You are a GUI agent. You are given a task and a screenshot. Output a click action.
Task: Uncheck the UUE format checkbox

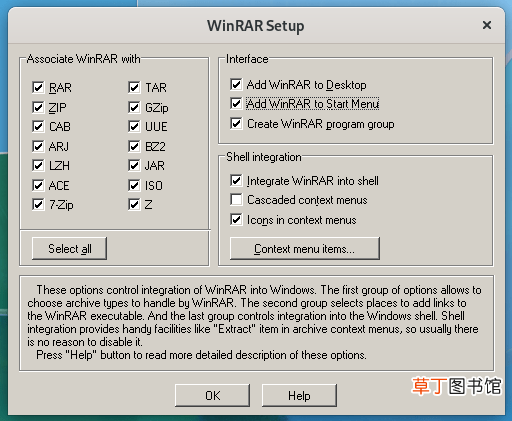pos(134,126)
